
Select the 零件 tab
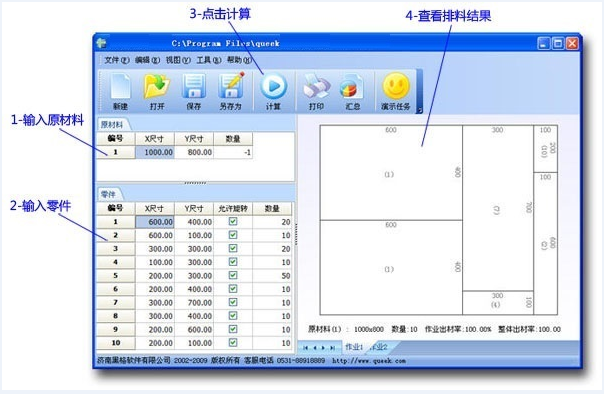click(108, 194)
